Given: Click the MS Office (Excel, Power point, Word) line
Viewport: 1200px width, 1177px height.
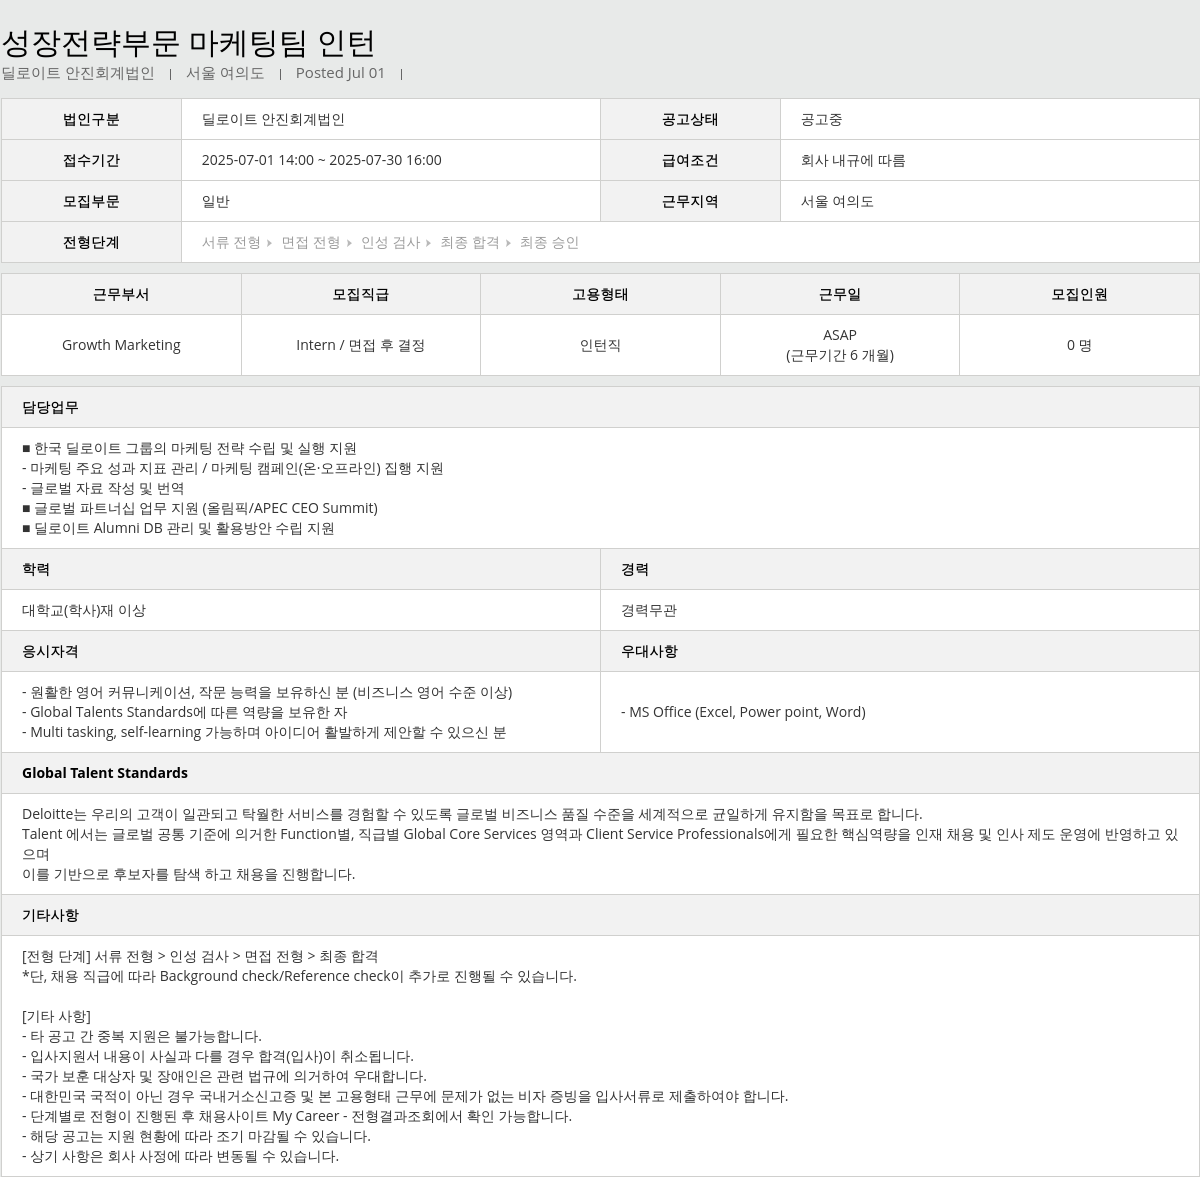Looking at the screenshot, I should pyautogui.click(x=743, y=712).
